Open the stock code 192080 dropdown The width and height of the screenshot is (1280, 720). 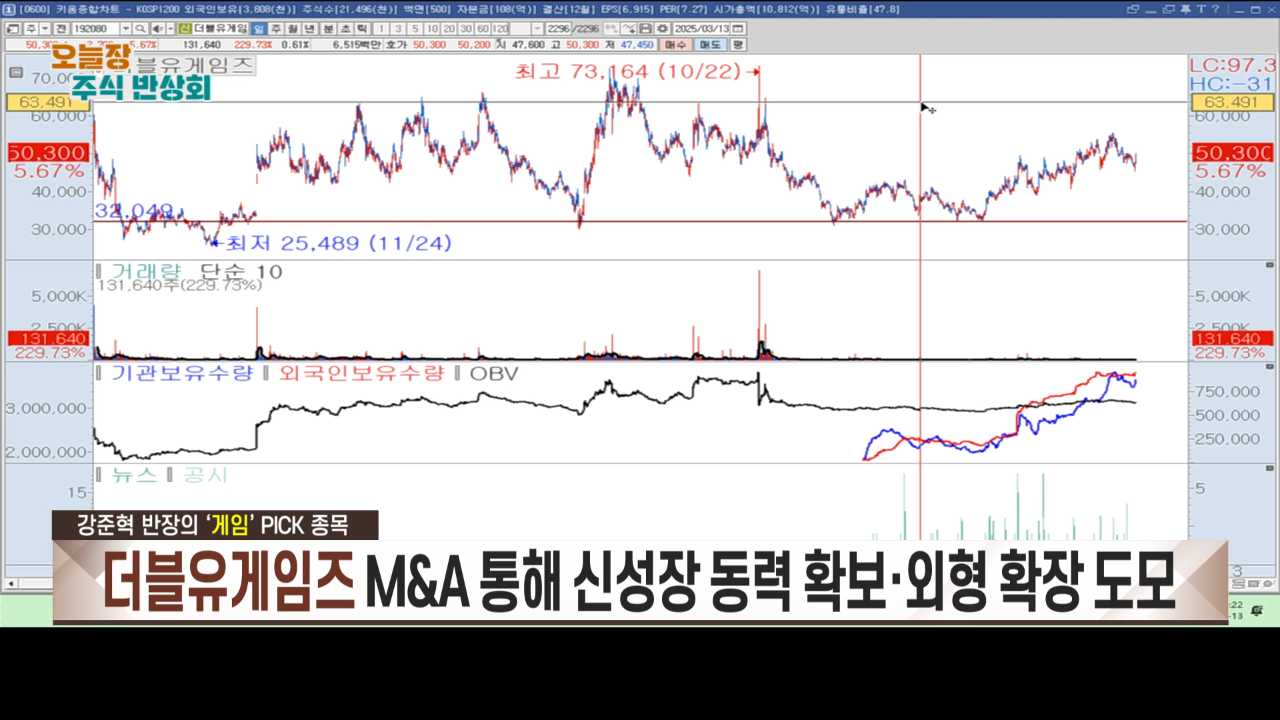125,29
